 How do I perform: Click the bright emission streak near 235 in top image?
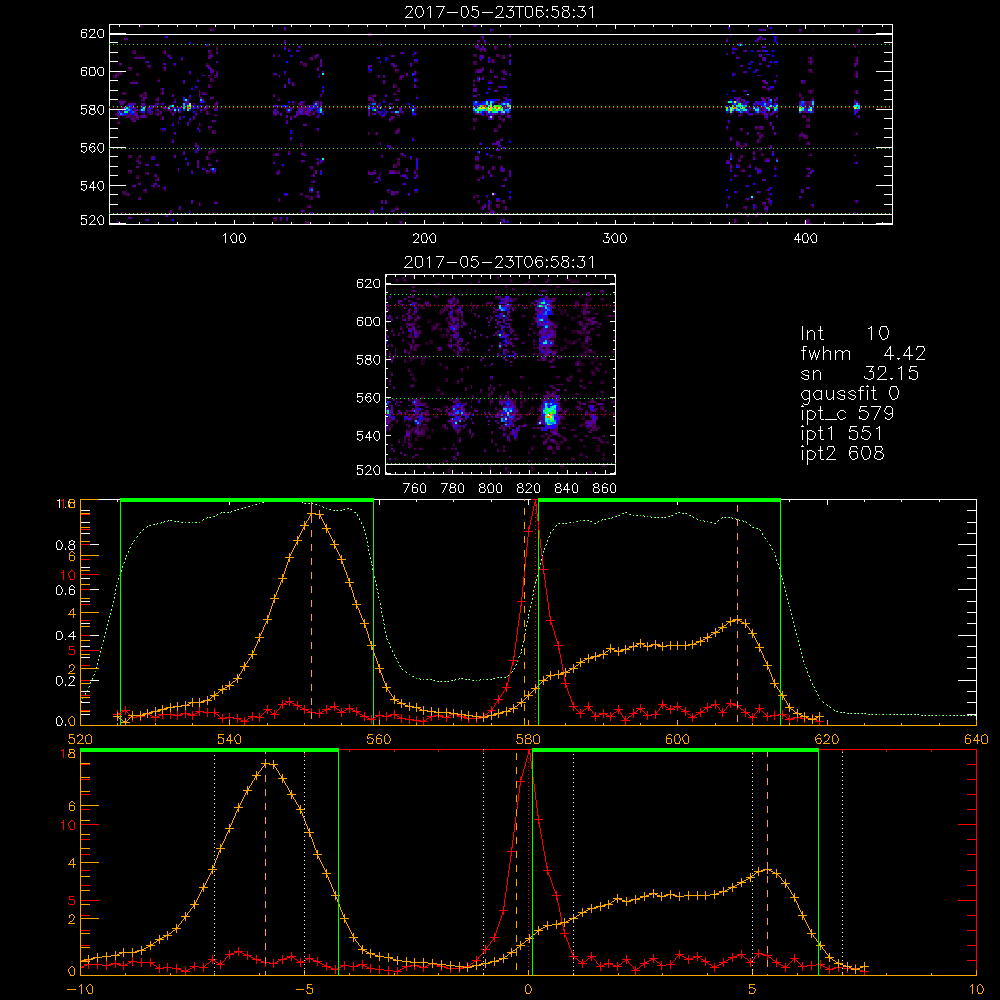coord(492,108)
